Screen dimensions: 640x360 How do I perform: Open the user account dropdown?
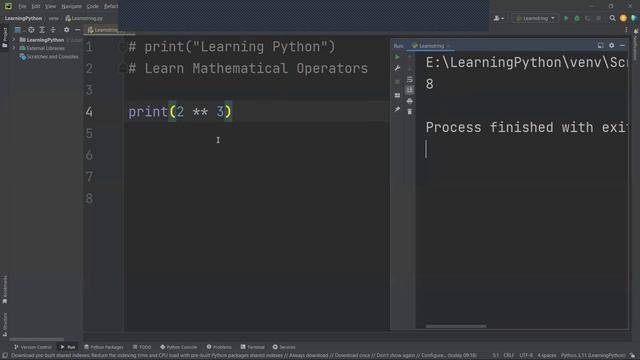click(499, 18)
